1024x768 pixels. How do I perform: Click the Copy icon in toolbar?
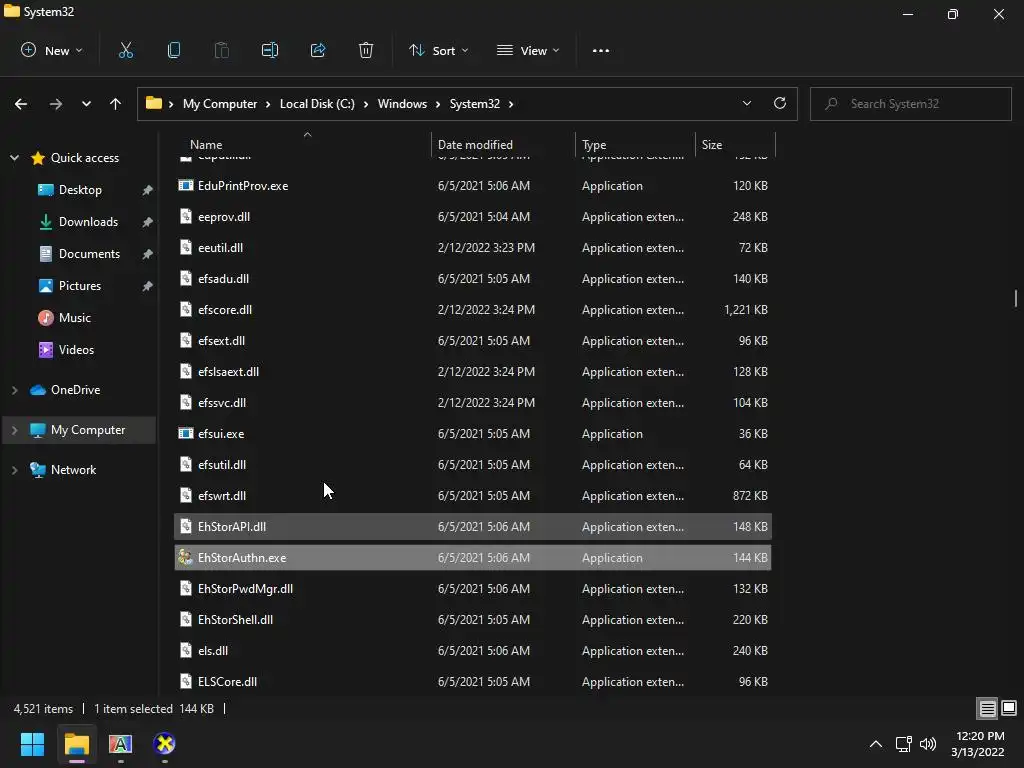174,50
